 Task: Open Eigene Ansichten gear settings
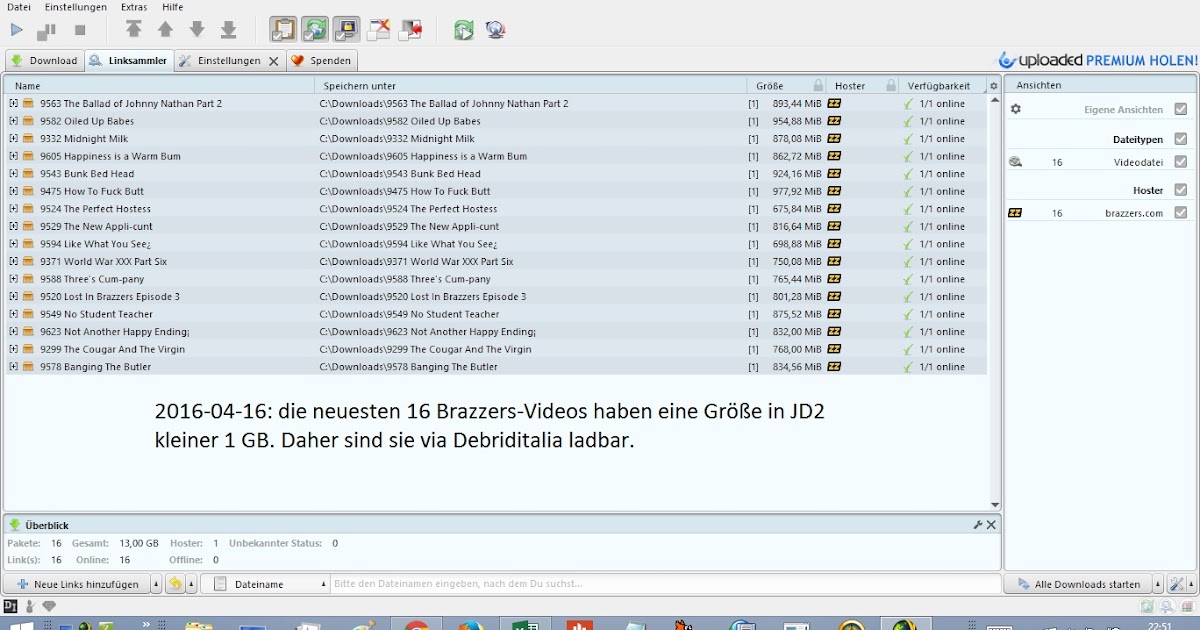point(1016,109)
